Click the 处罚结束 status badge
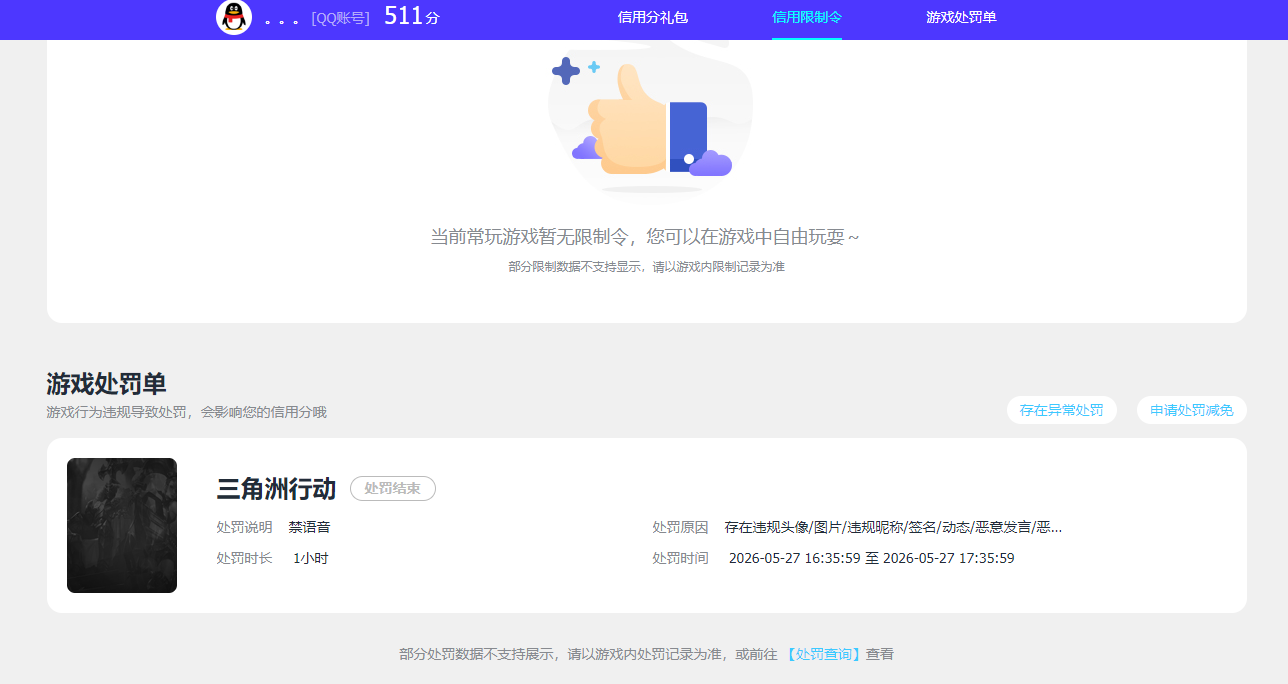1288x684 pixels. pos(393,489)
